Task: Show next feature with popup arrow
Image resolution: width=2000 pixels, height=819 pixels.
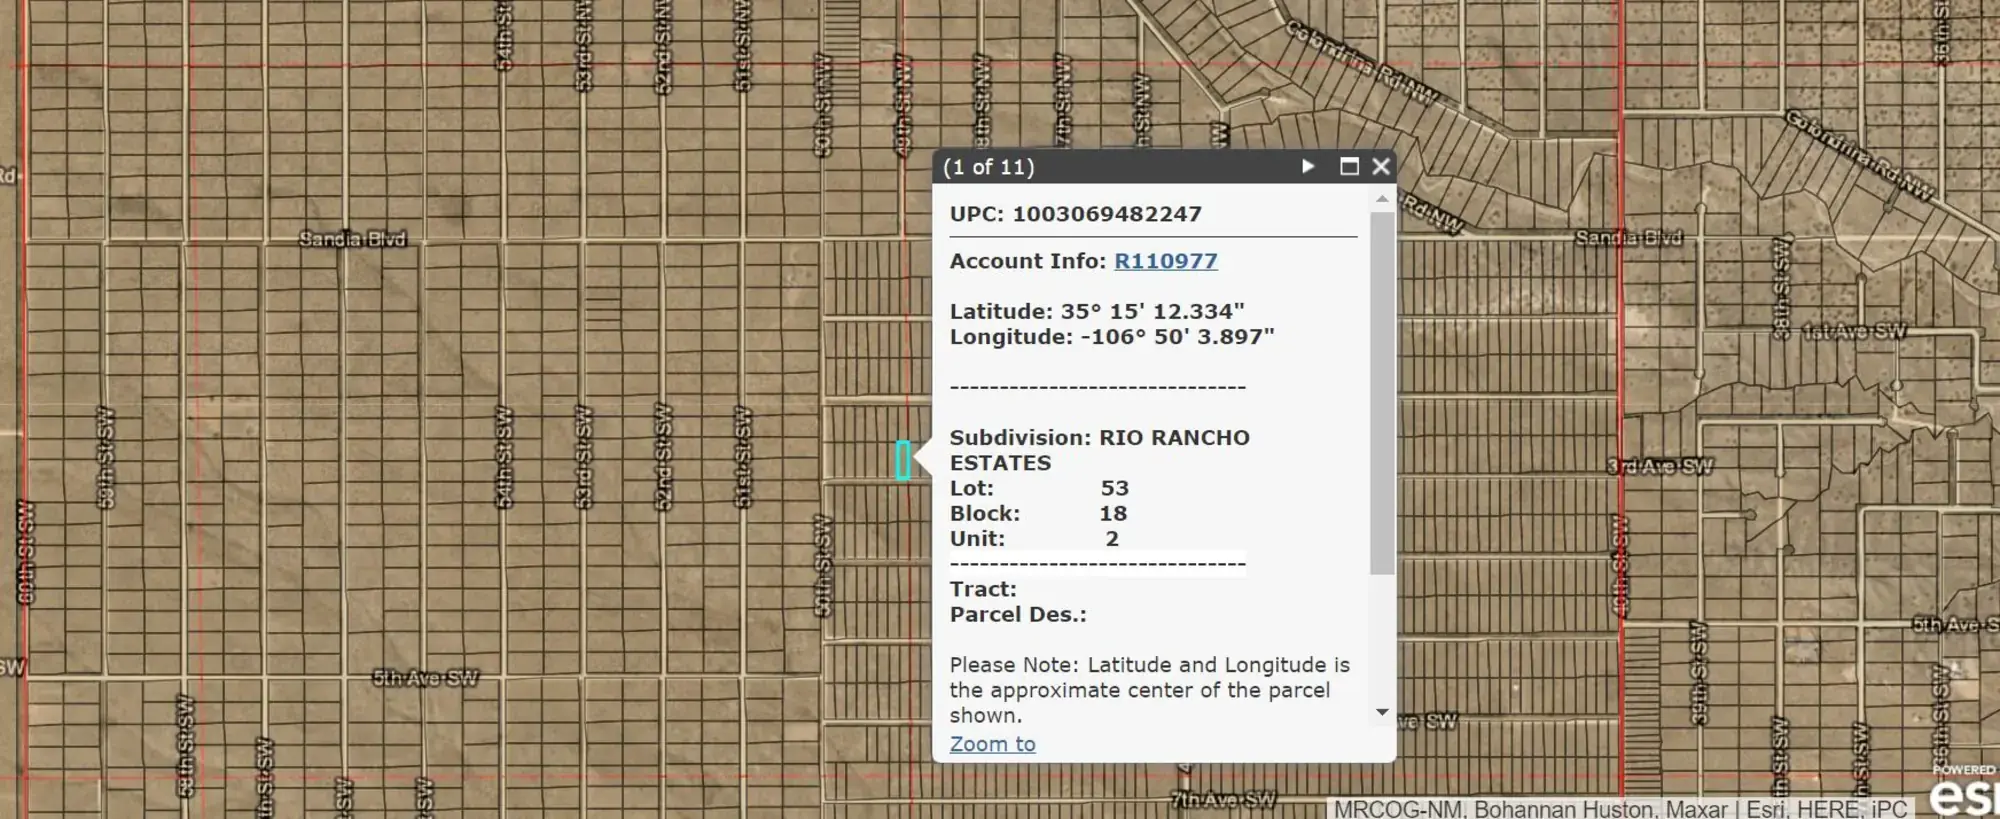Action: (x=1307, y=166)
